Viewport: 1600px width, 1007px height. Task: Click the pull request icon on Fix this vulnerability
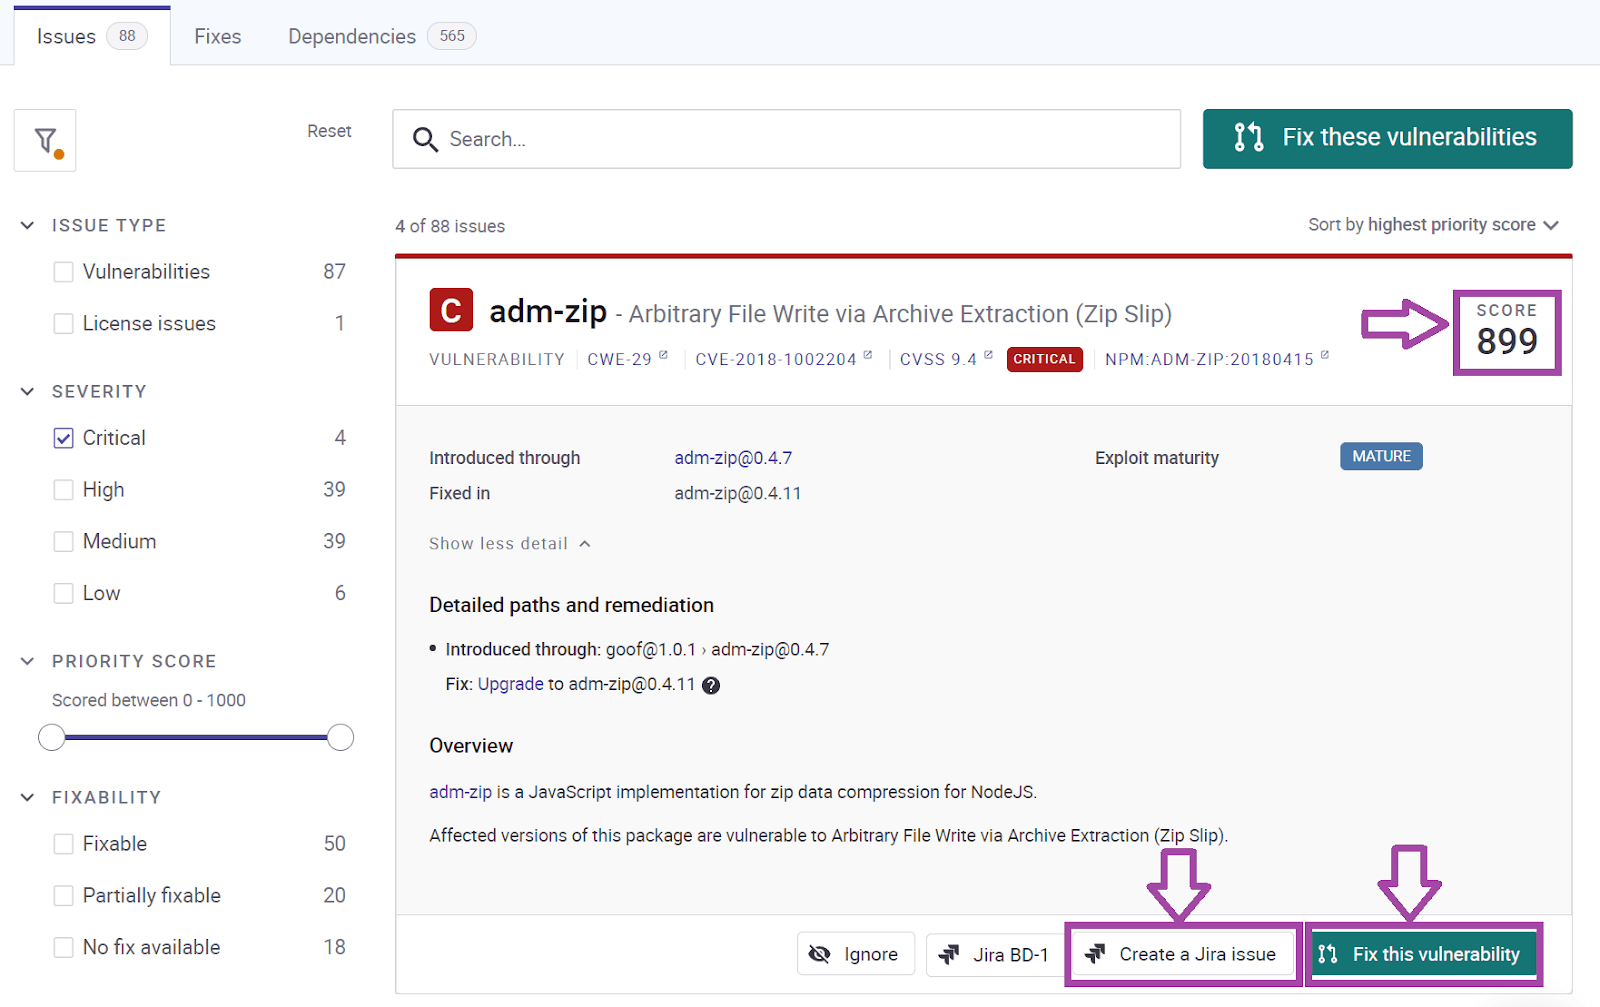[1329, 954]
